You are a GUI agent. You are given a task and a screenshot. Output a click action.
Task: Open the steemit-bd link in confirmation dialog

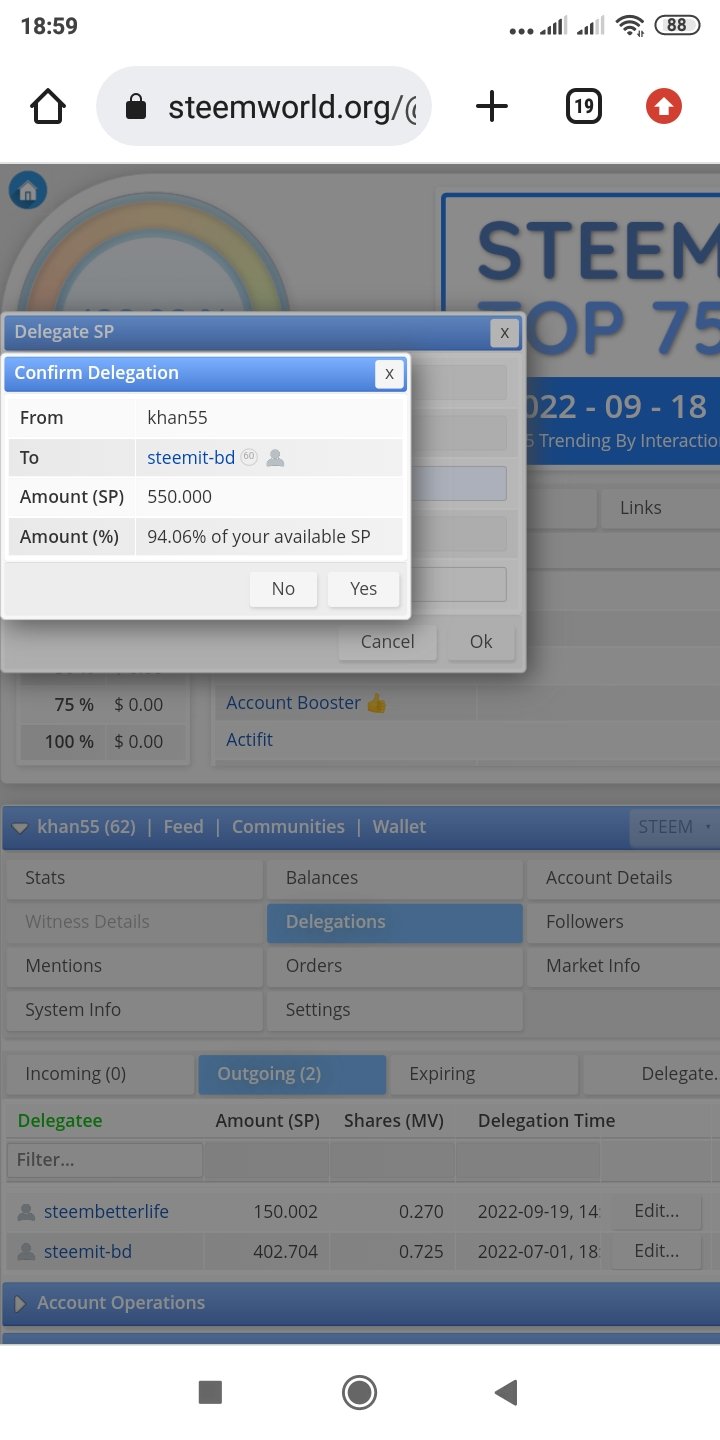pos(191,457)
